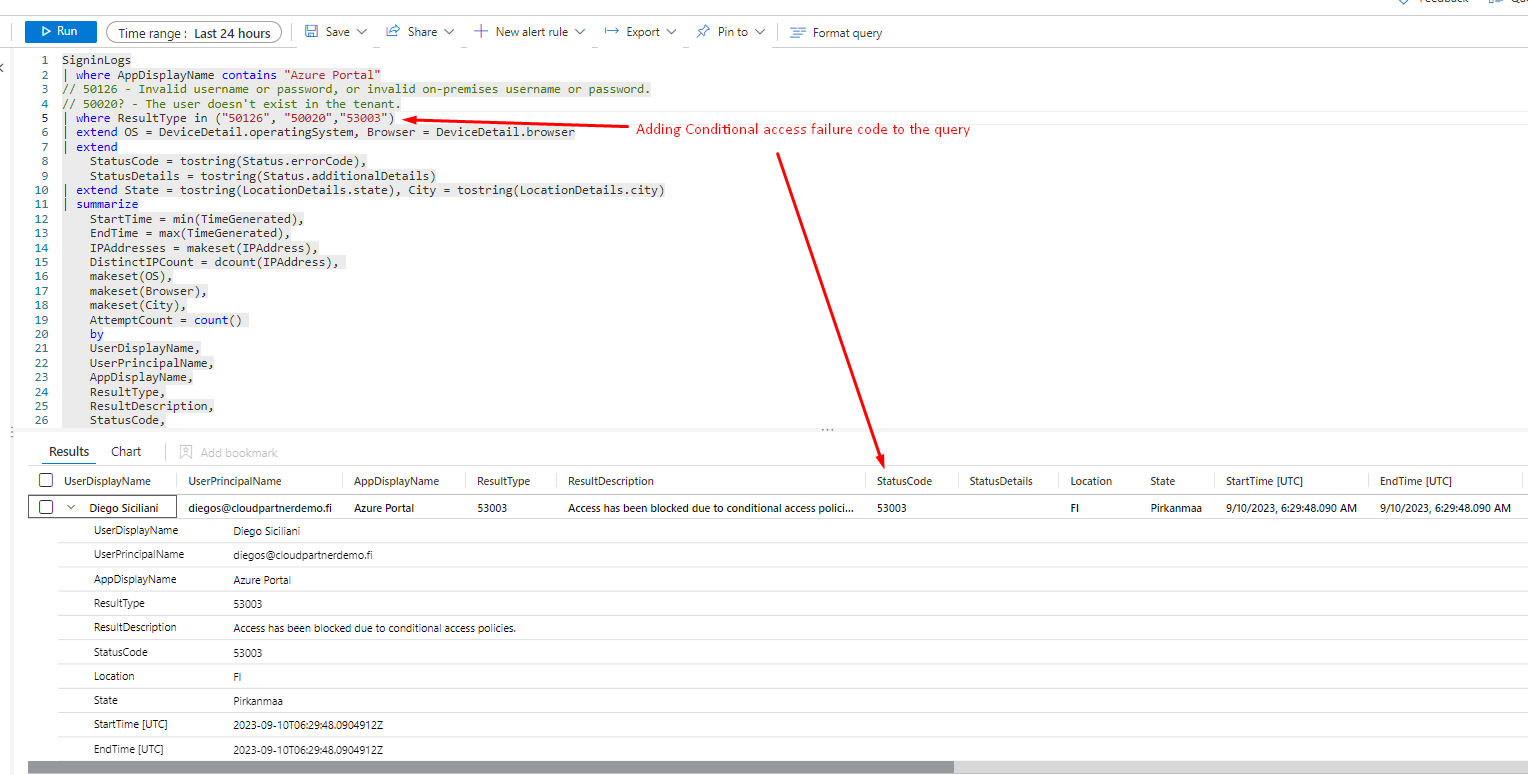Check the Diego Siciliani row checkbox
The width and height of the screenshot is (1528, 775).
tap(46, 508)
